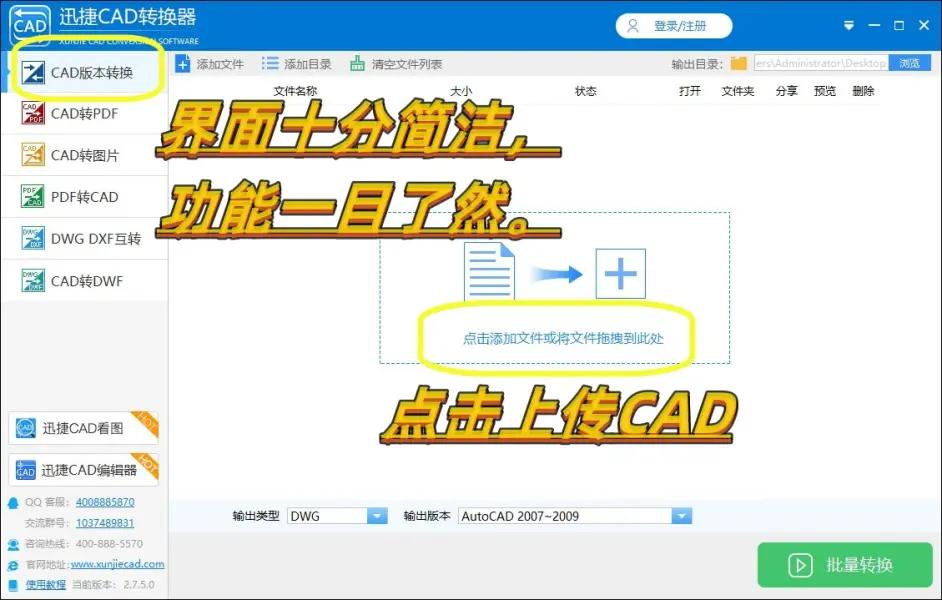Open the title bar dropdown menu arrow
The image size is (942, 600).
(849, 25)
